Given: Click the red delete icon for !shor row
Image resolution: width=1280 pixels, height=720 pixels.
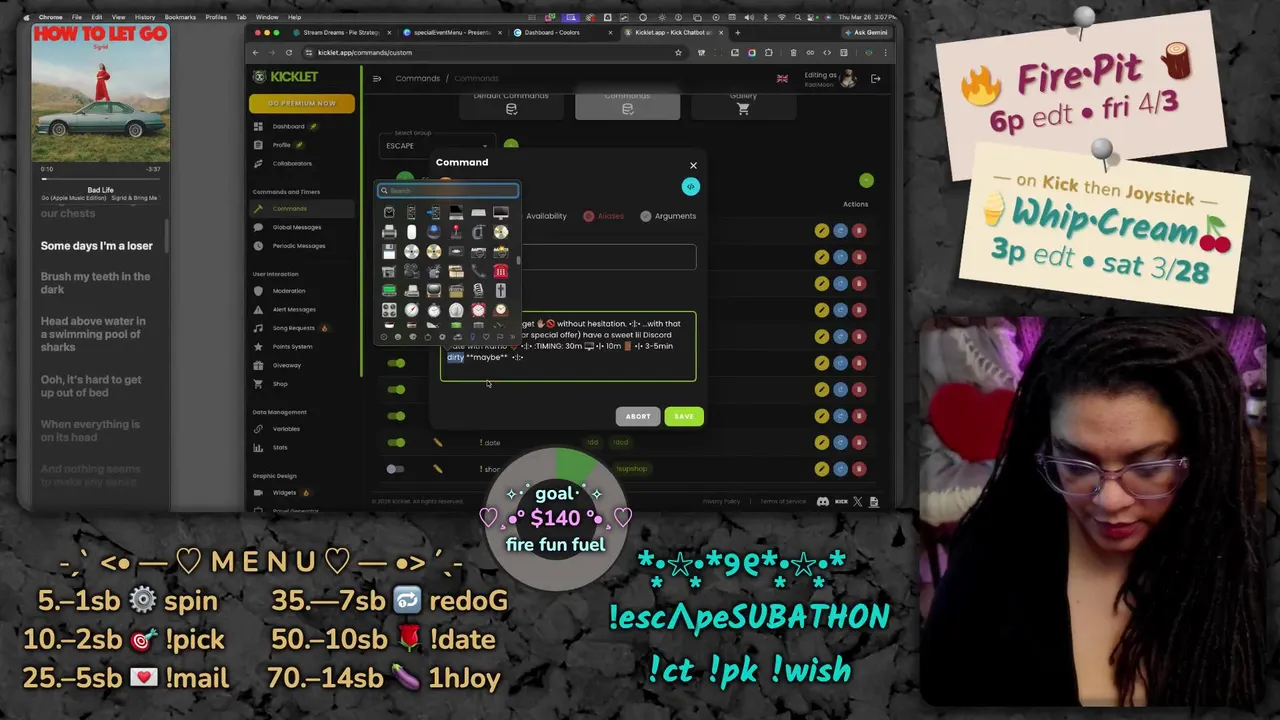Looking at the screenshot, I should [859, 468].
